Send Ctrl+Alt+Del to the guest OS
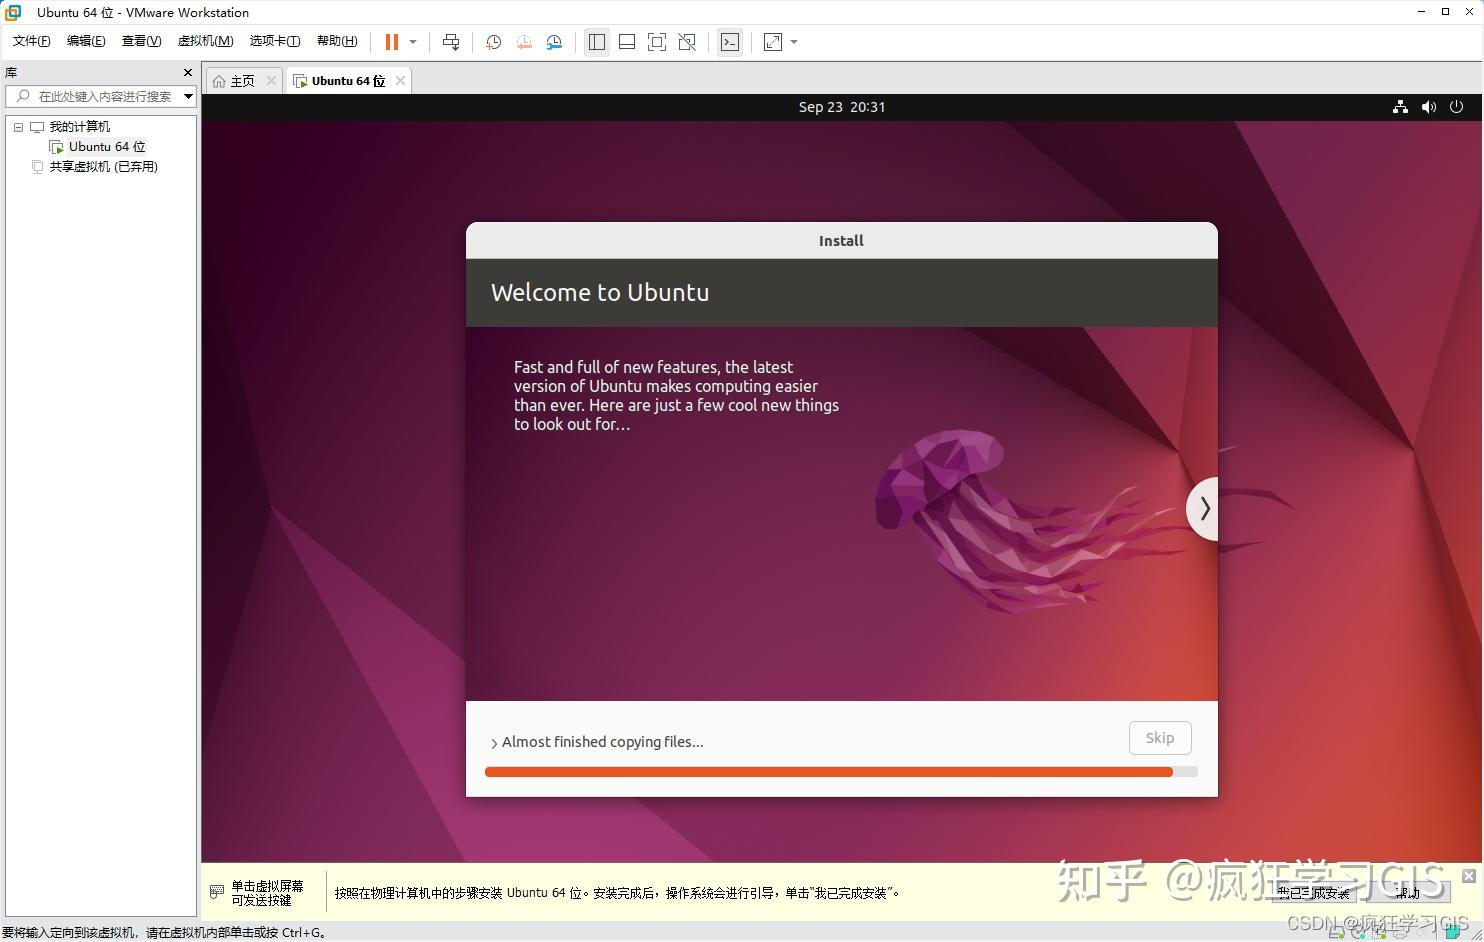Image resolution: width=1484 pixels, height=942 pixels. pos(451,42)
